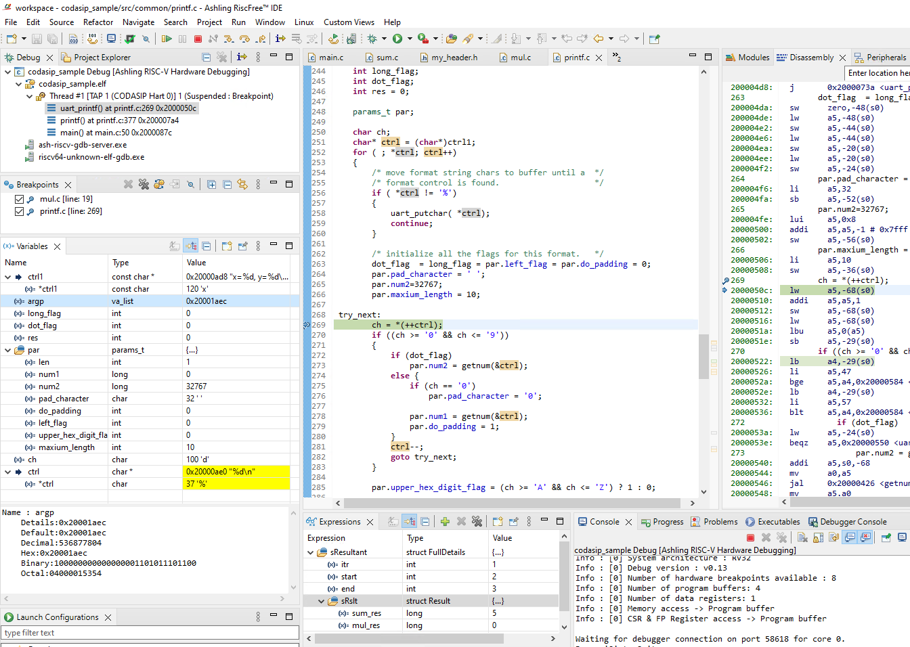This screenshot has width=910, height=647.
Task: Click the Back navigation arrow in toolbar
Action: (598, 39)
